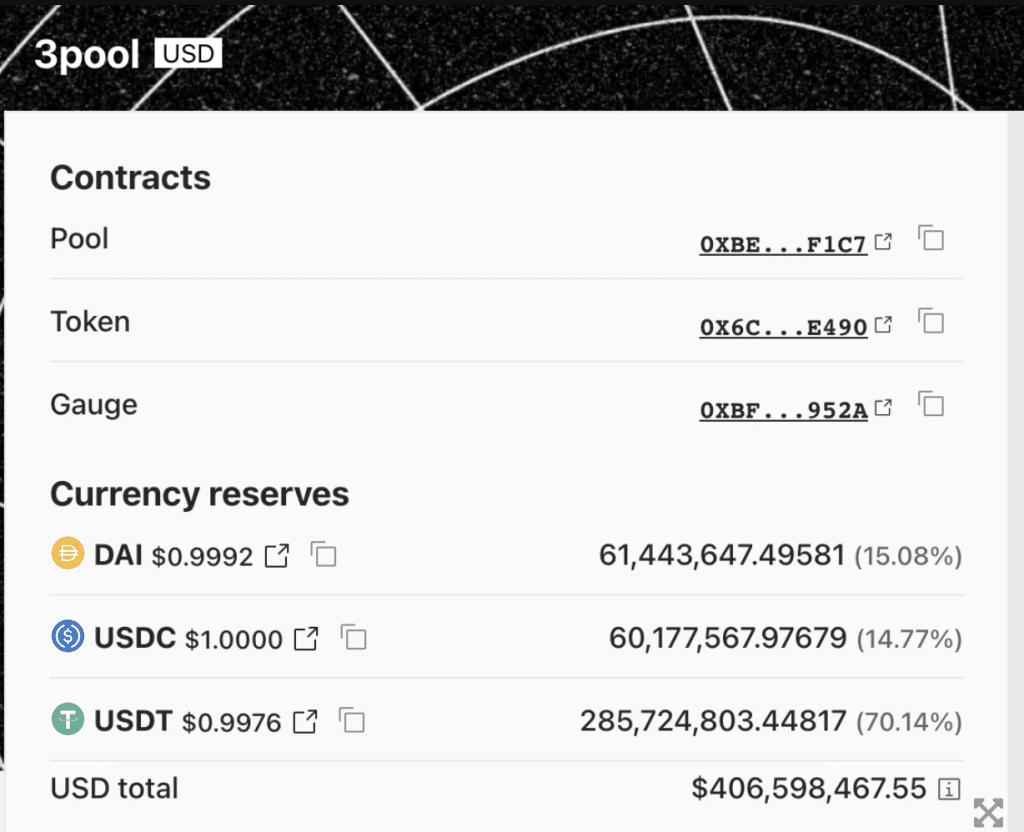
Task: Click the DAI token name
Action: pos(118,555)
